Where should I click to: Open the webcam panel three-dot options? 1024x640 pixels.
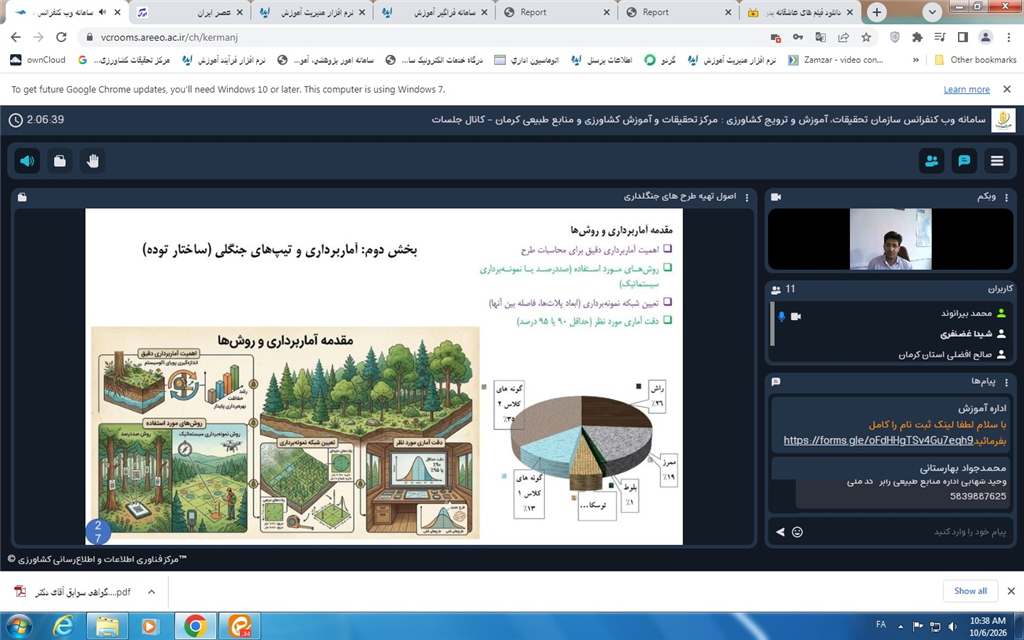click(1006, 197)
